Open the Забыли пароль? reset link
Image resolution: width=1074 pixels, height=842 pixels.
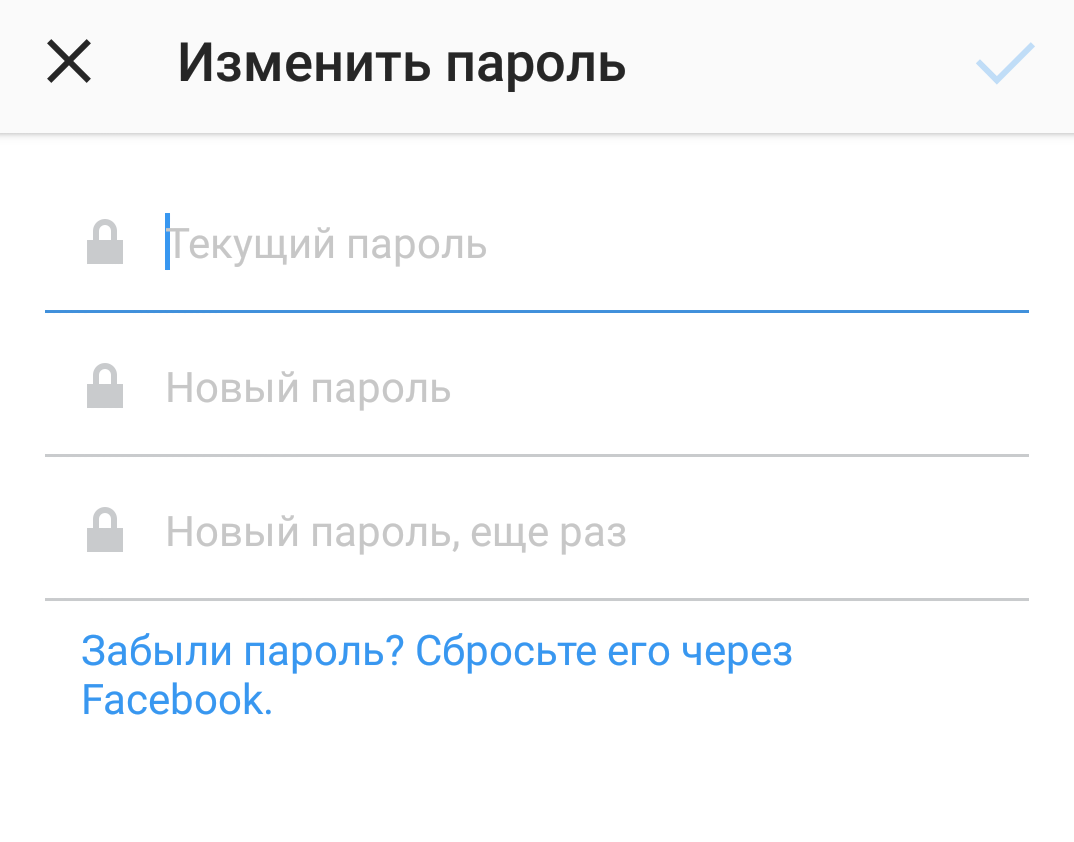(x=436, y=653)
